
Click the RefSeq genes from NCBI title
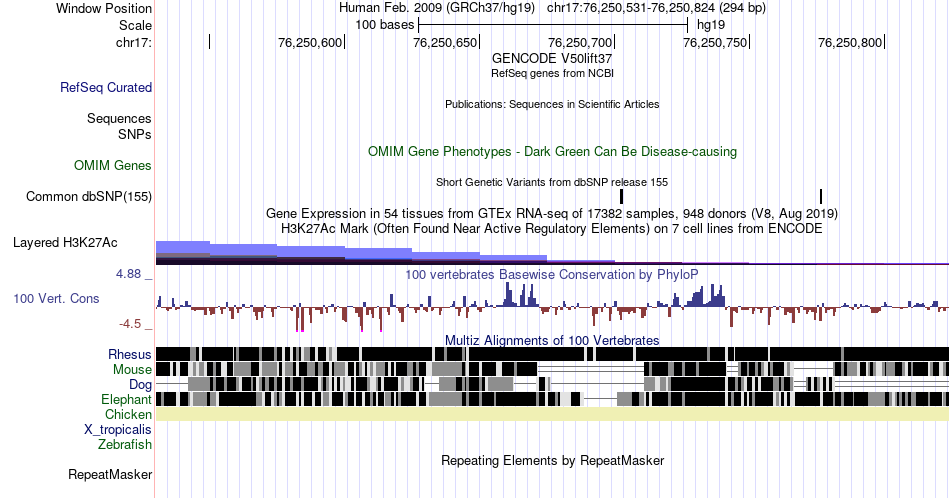pyautogui.click(x=552, y=73)
